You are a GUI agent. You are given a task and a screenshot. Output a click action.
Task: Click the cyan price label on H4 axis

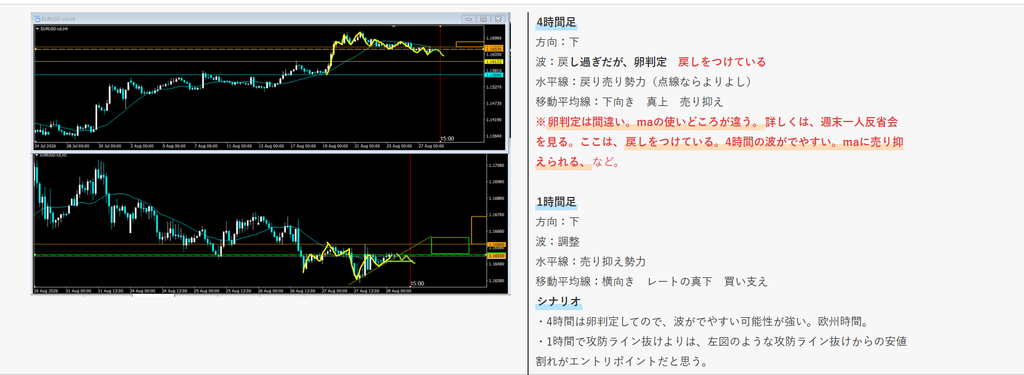[493, 75]
